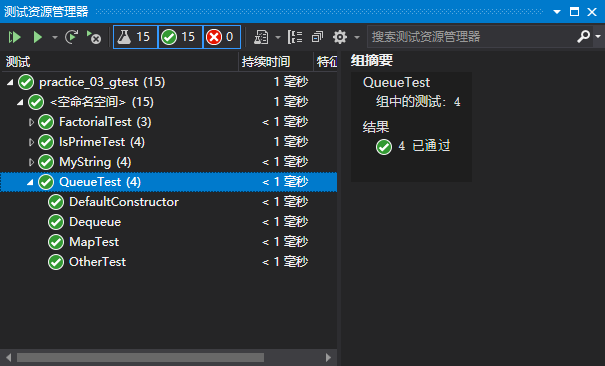Click the search Test Explorer input field
Viewport: 605px width, 366px height.
coord(471,37)
